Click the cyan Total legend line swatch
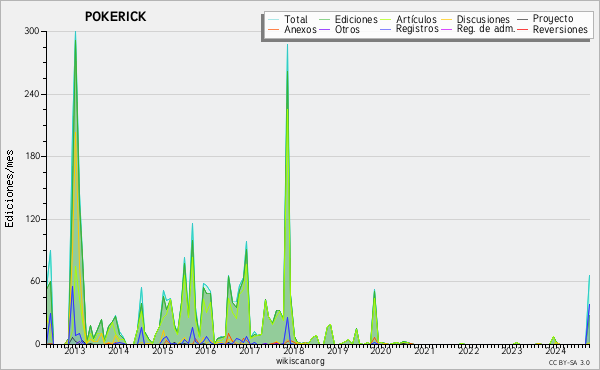Screen dimensions: 600x370 pos(274,19)
